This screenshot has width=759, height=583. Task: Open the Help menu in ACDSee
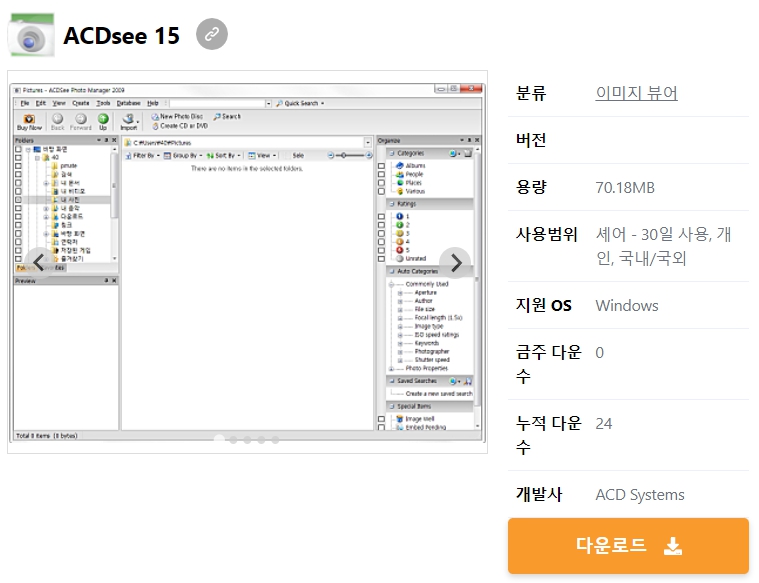pos(153,103)
